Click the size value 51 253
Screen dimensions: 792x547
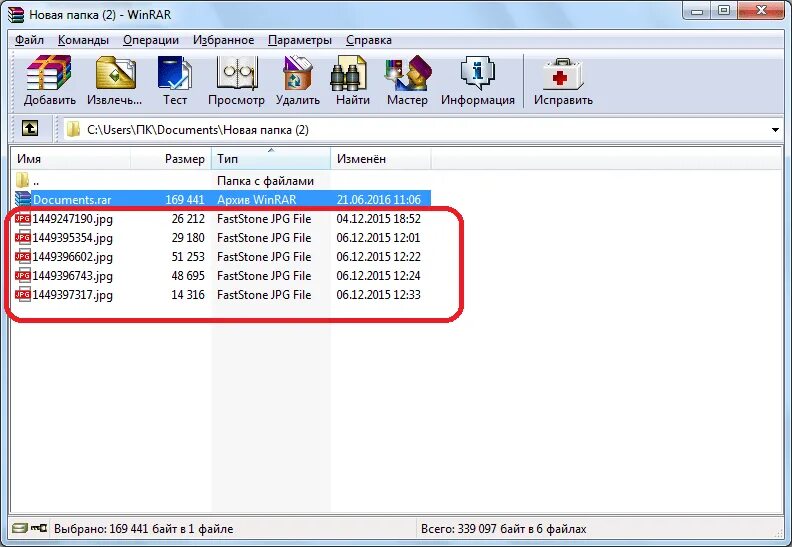pos(188,257)
